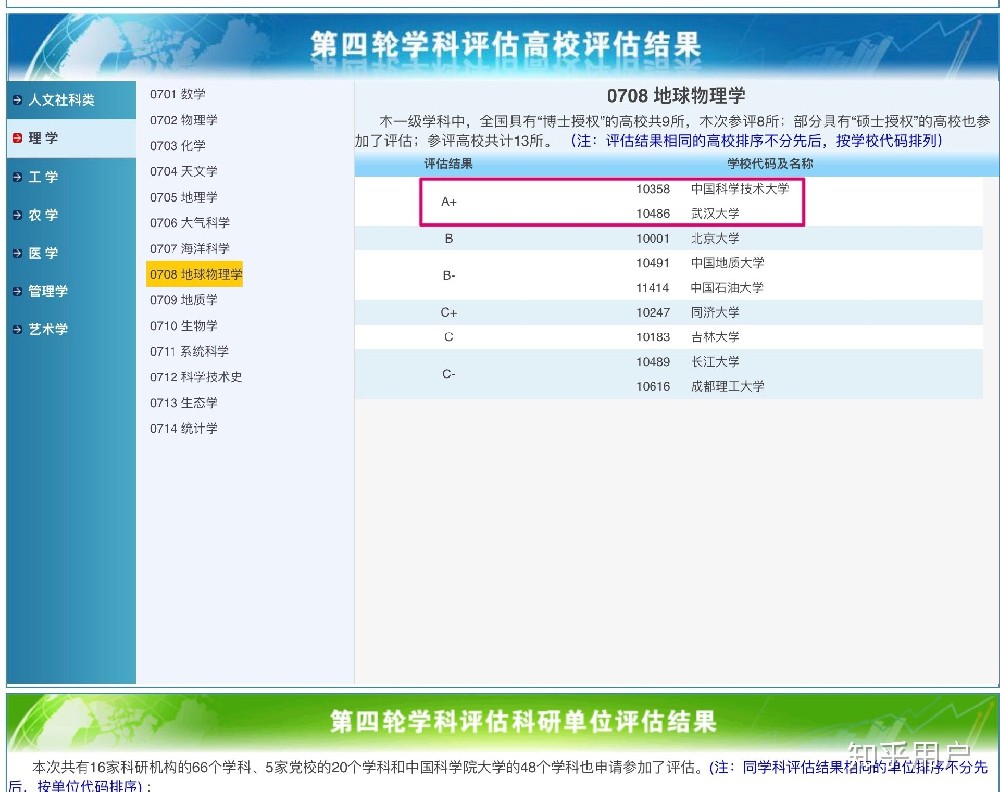Click arrow icon beside 管理学

[x=17, y=291]
